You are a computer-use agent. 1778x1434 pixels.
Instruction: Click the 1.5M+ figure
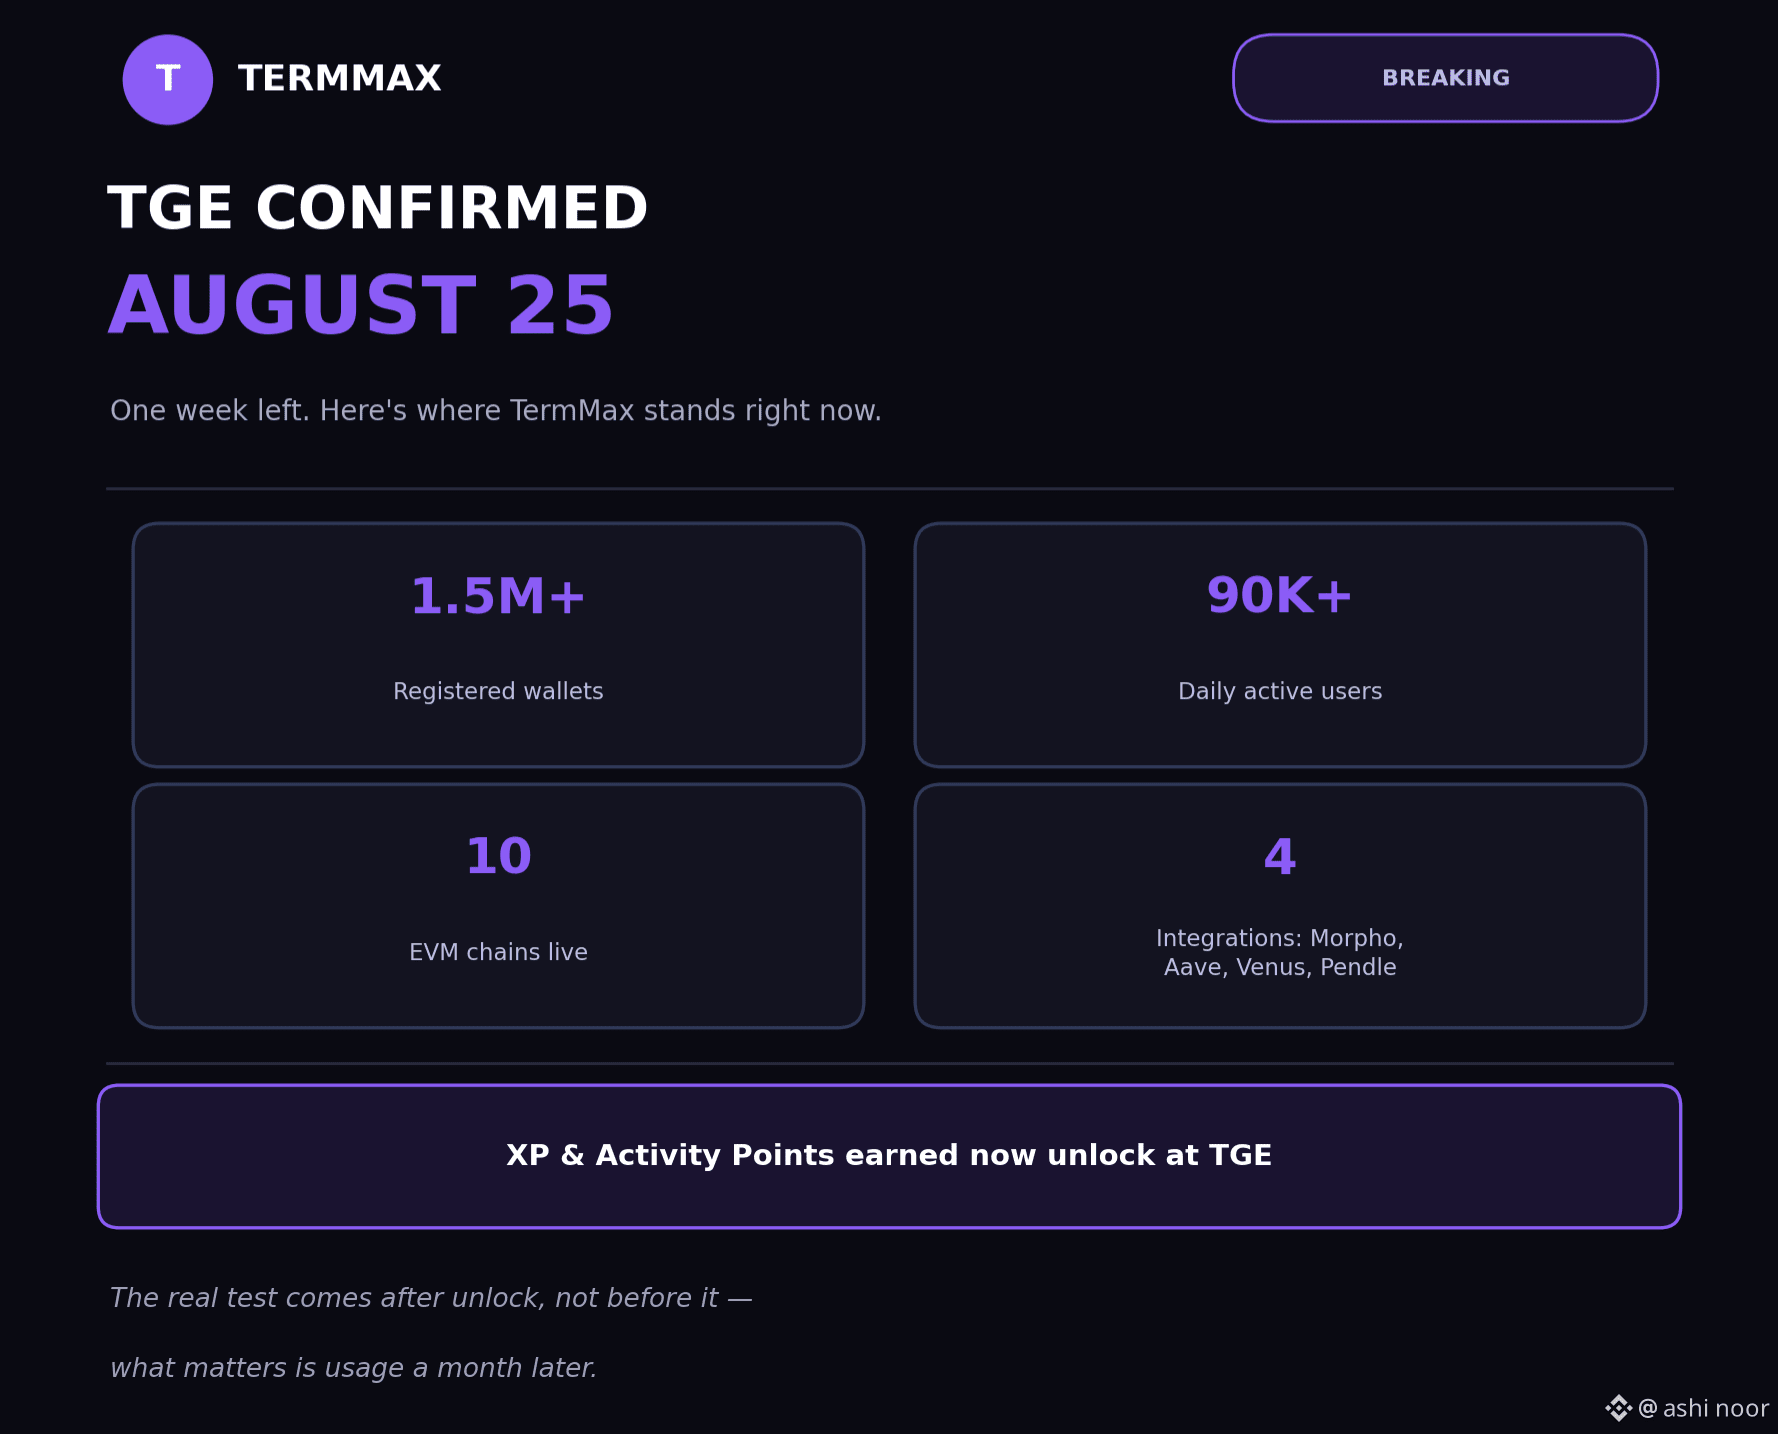pyautogui.click(x=498, y=596)
